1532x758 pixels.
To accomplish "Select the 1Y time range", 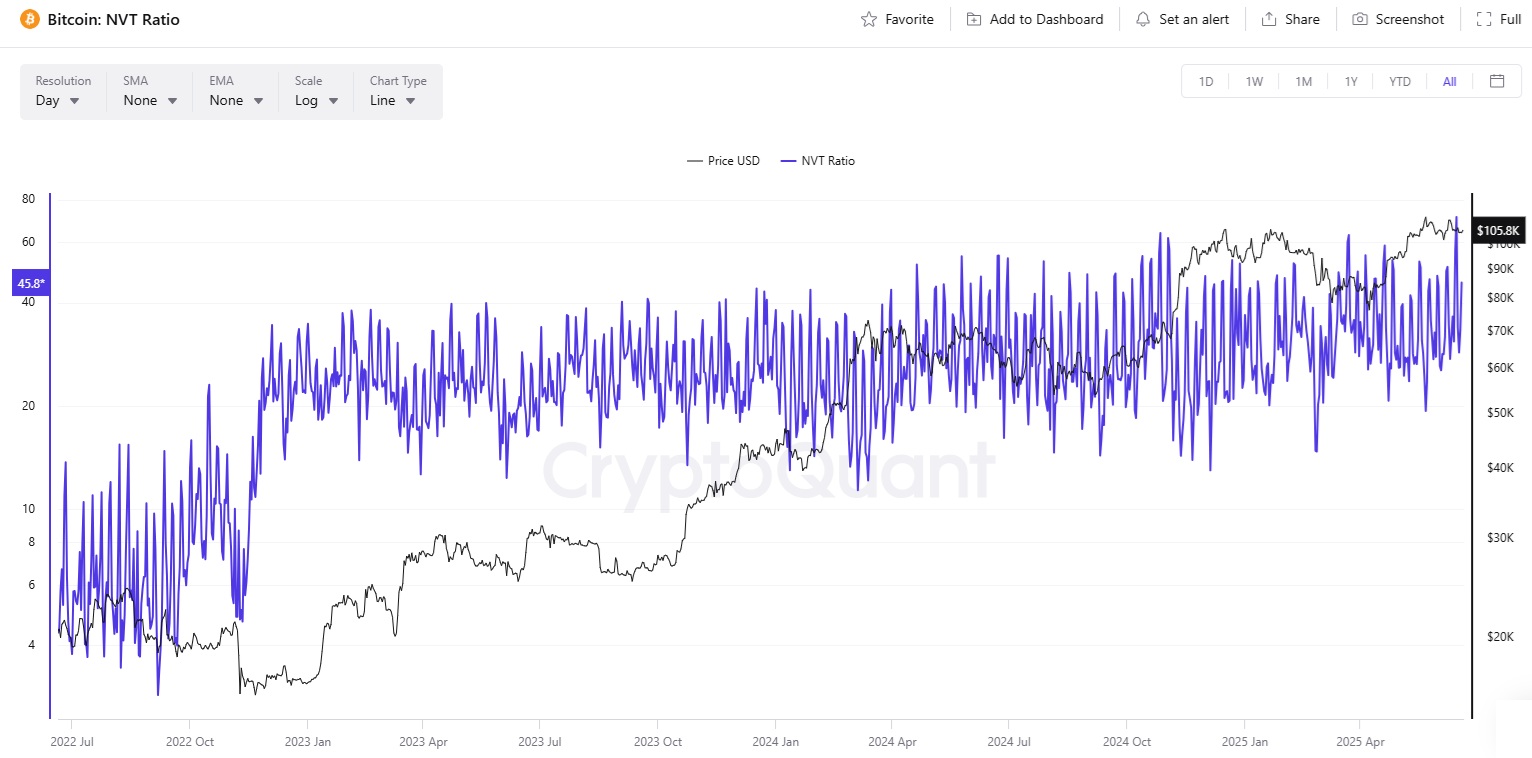I will click(1351, 81).
